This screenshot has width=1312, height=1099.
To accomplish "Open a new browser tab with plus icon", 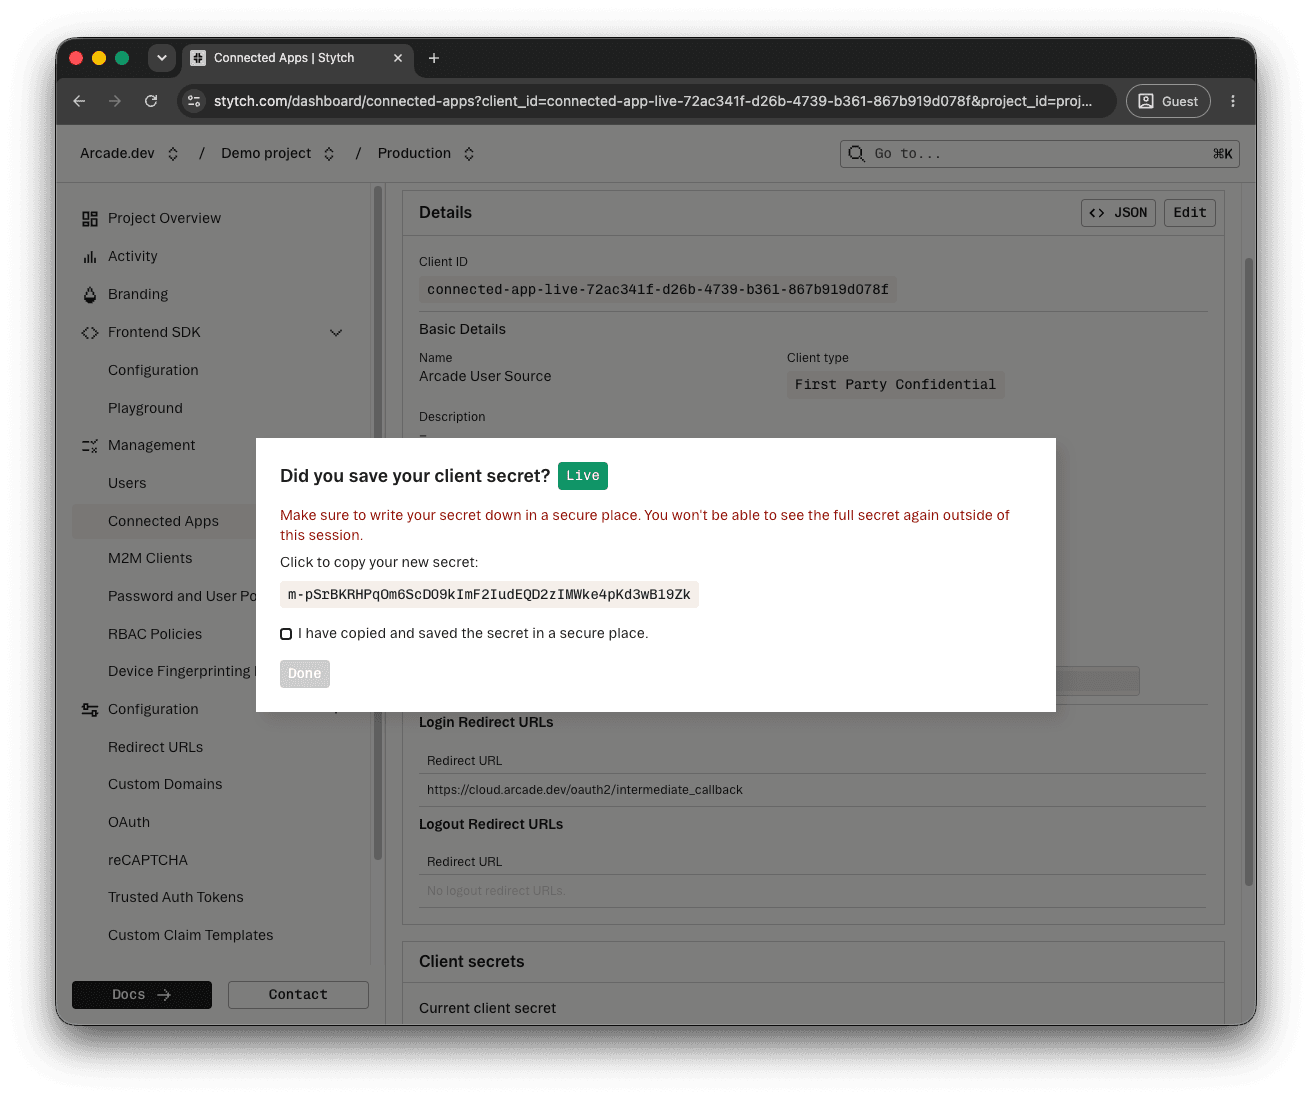I will click(434, 58).
